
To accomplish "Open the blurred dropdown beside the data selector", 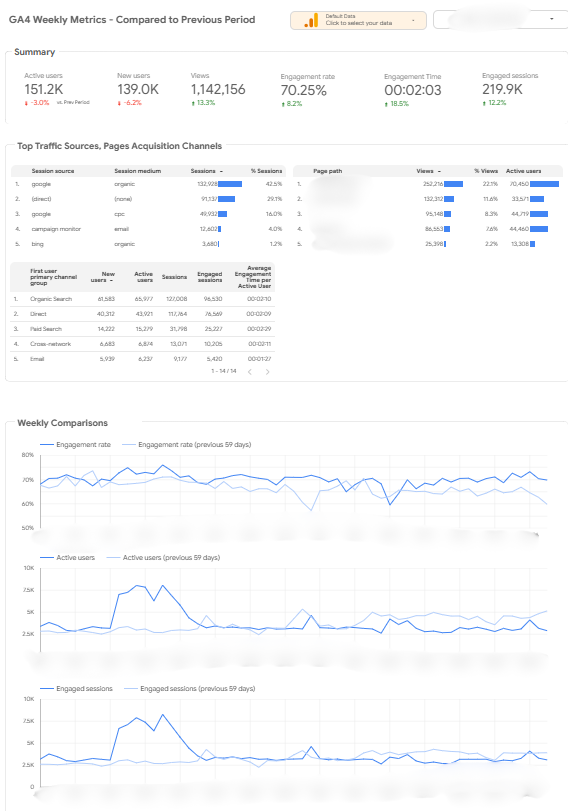I will click(x=500, y=20).
